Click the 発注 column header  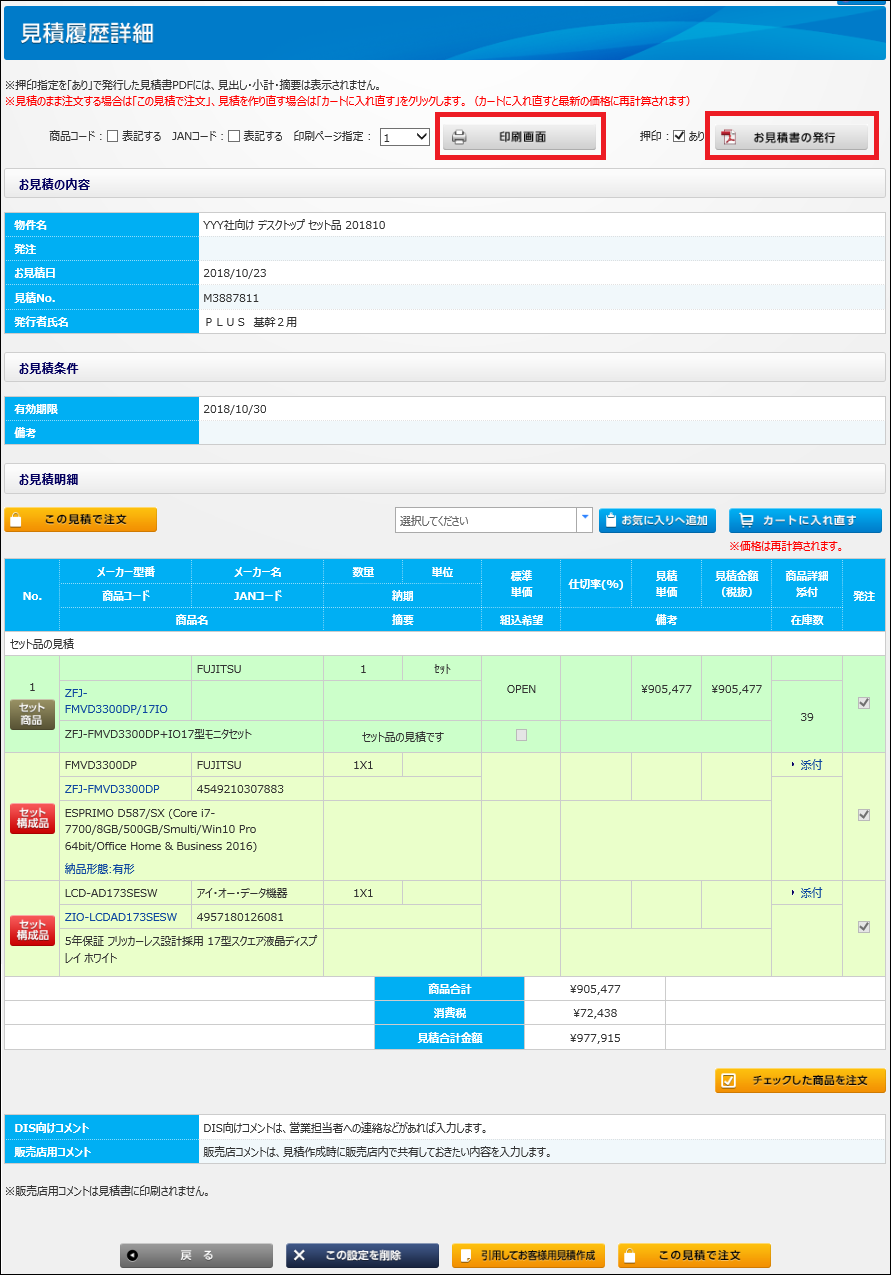tap(863, 596)
